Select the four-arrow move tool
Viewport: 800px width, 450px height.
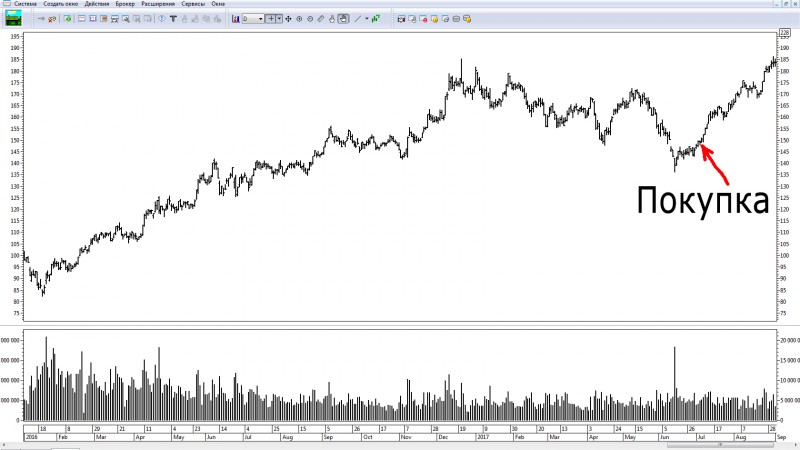[x=288, y=19]
